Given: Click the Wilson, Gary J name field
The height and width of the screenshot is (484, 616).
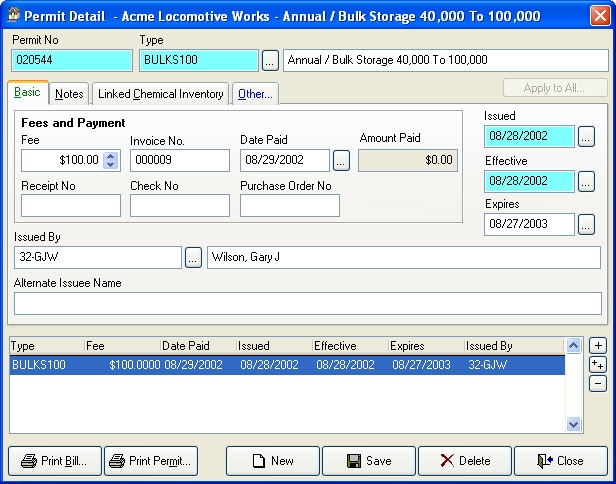Looking at the screenshot, I should point(404,258).
